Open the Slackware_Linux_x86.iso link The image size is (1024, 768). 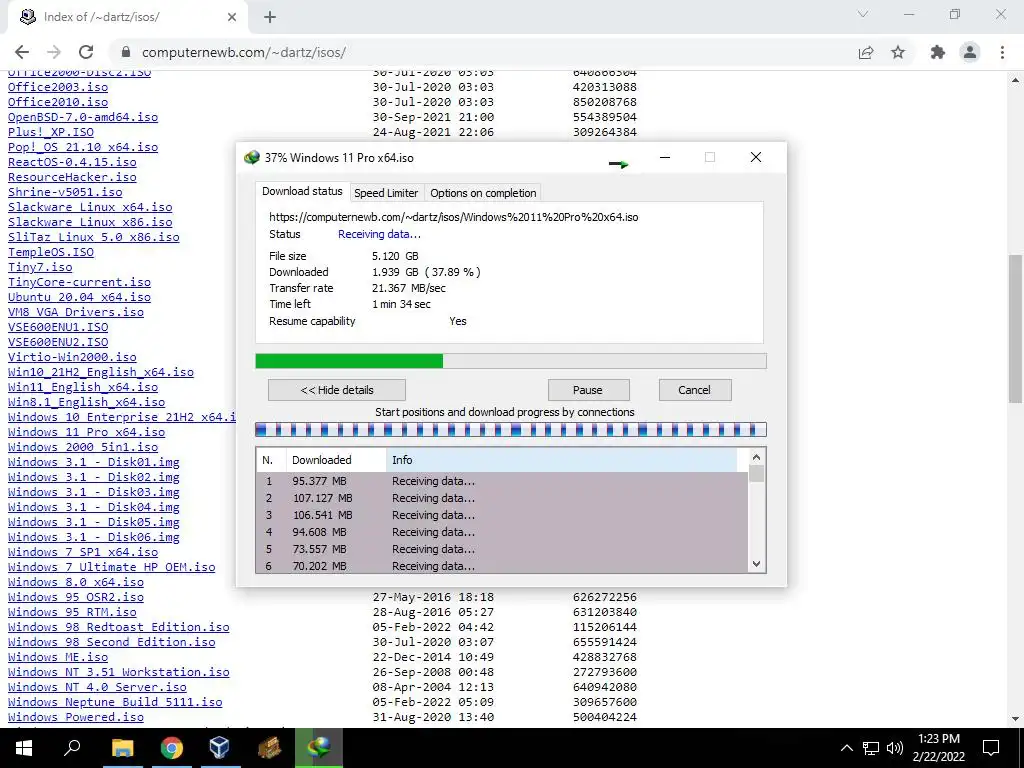pyautogui.click(x=90, y=222)
